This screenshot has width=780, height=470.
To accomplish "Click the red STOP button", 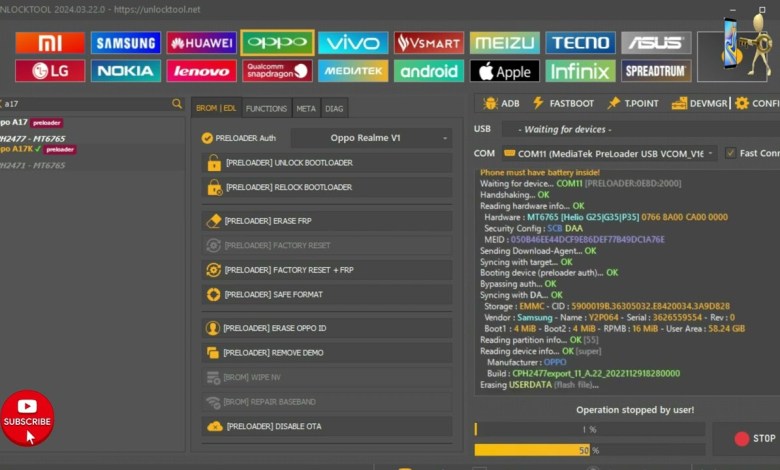I will 748,439.
